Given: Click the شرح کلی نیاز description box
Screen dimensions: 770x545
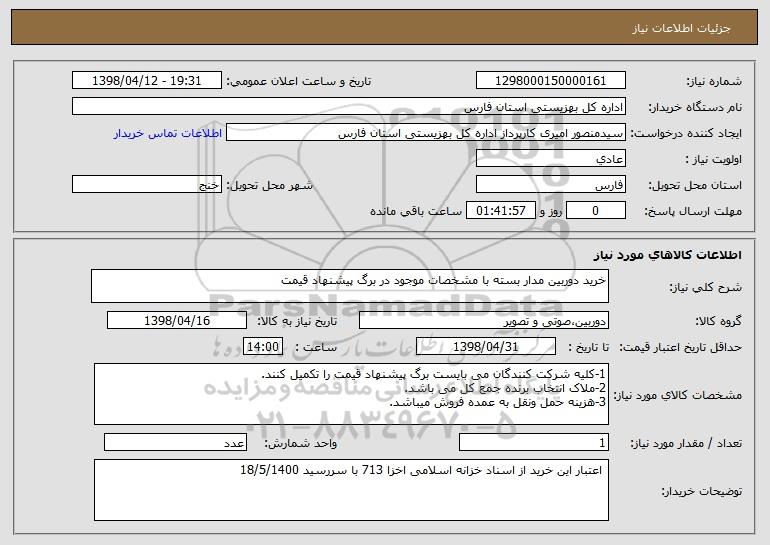Looking at the screenshot, I should coord(350,286).
